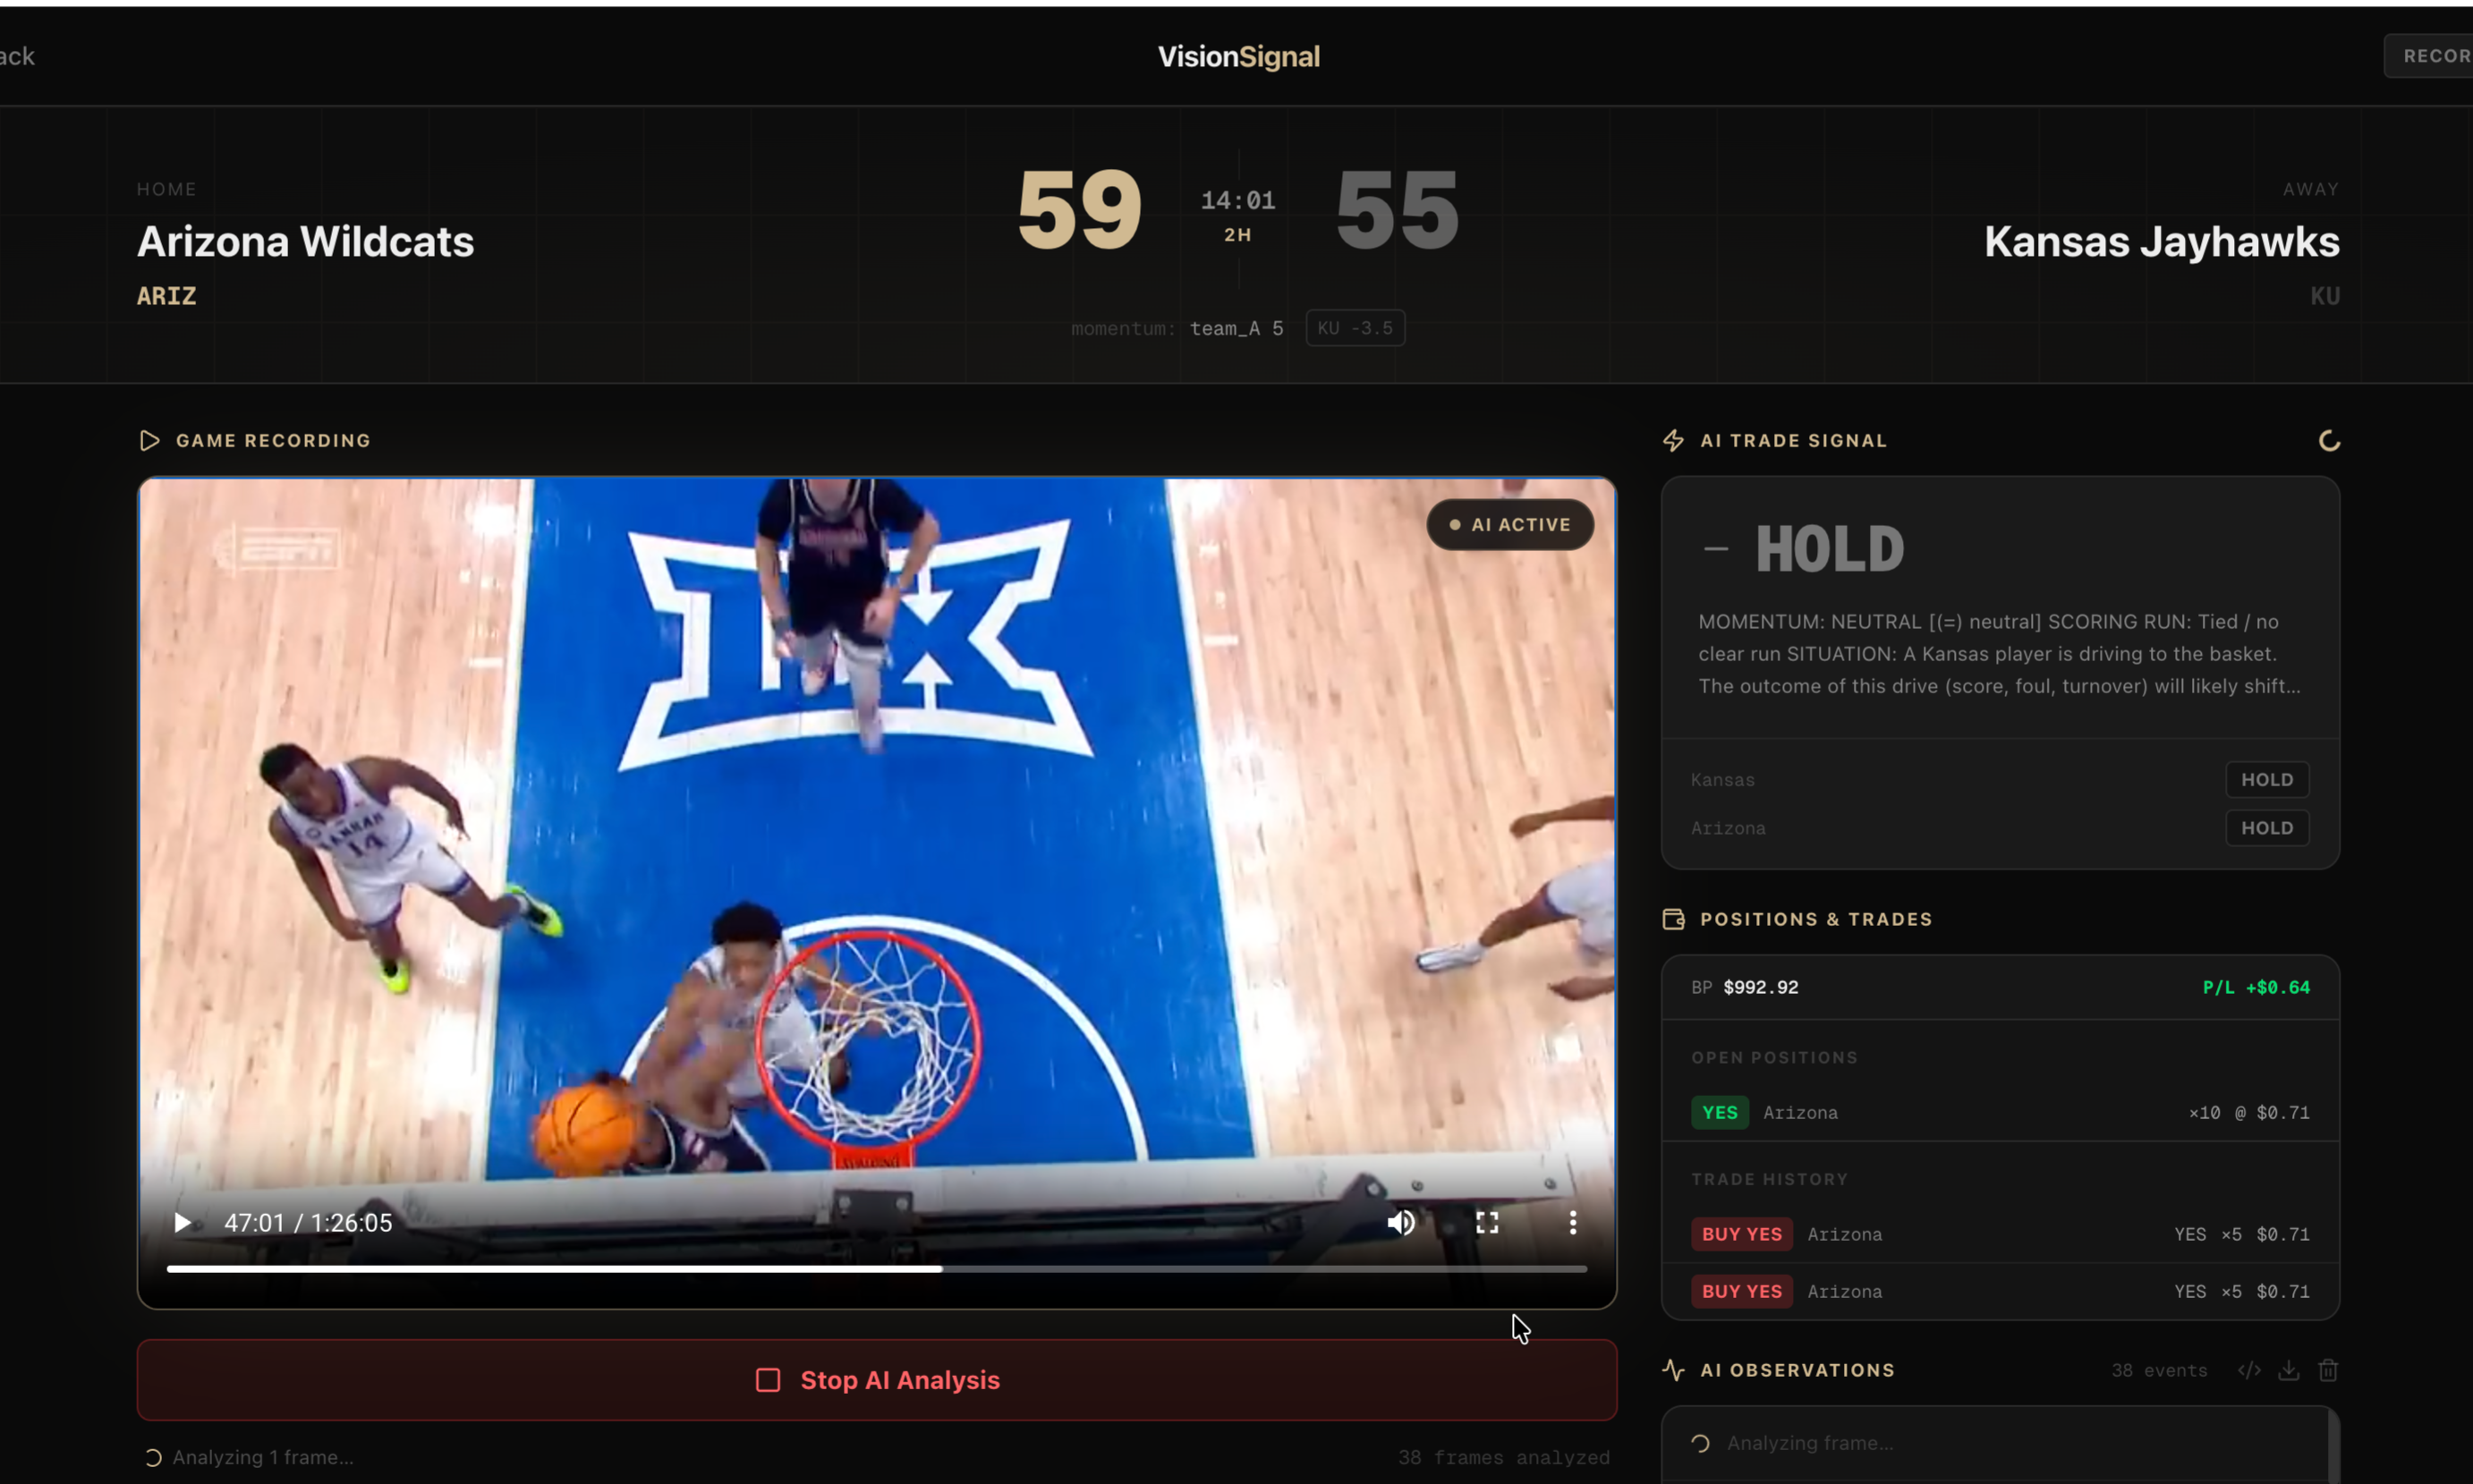
Task: Expand the truncated HOLD signal description
Action: click(1999, 654)
